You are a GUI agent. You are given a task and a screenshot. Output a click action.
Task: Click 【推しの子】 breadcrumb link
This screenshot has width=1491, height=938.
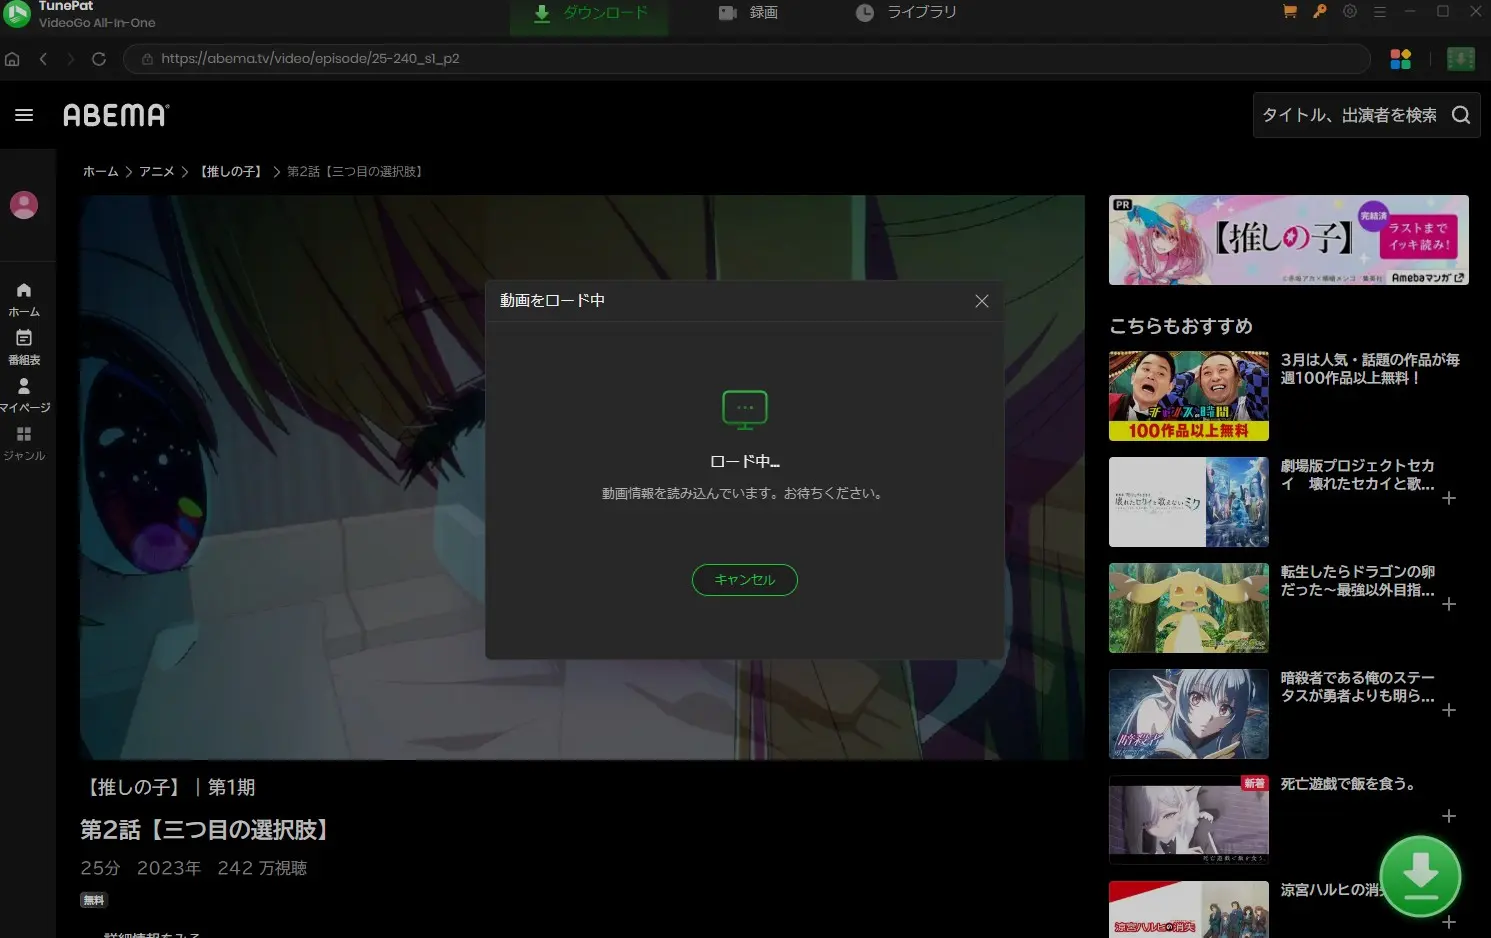231,172
